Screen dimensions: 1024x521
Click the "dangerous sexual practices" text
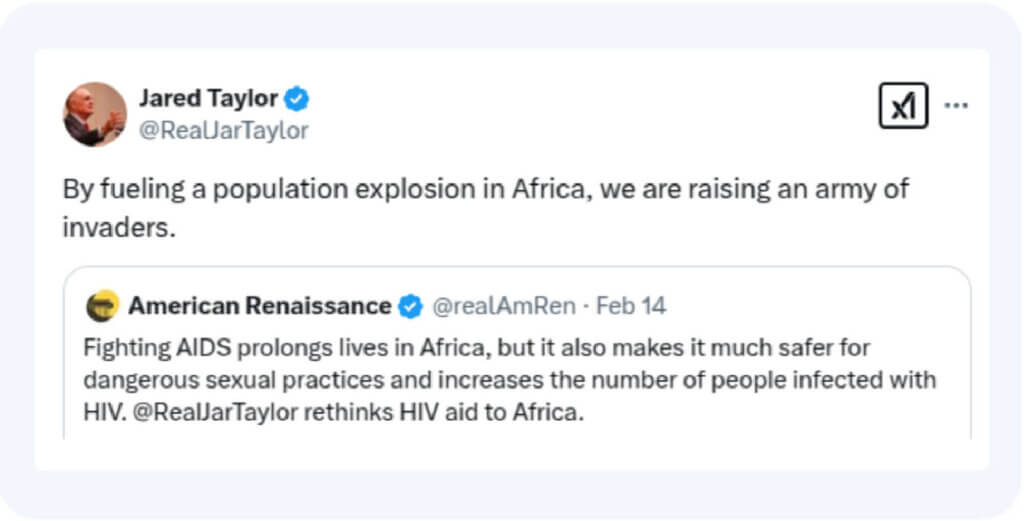[x=200, y=381]
